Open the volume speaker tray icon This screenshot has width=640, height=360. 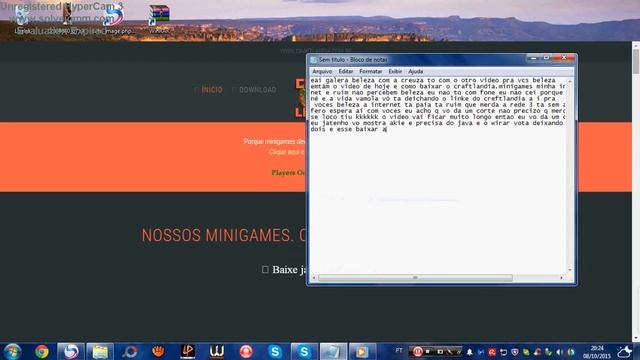560,352
